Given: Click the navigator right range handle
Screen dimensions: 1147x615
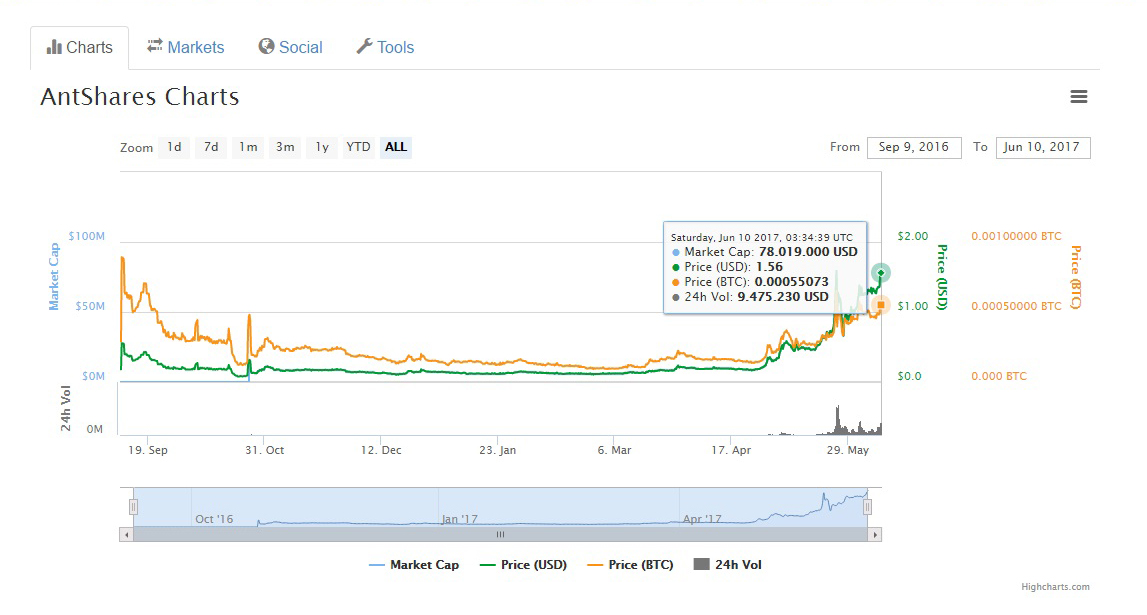Looking at the screenshot, I should [x=868, y=507].
